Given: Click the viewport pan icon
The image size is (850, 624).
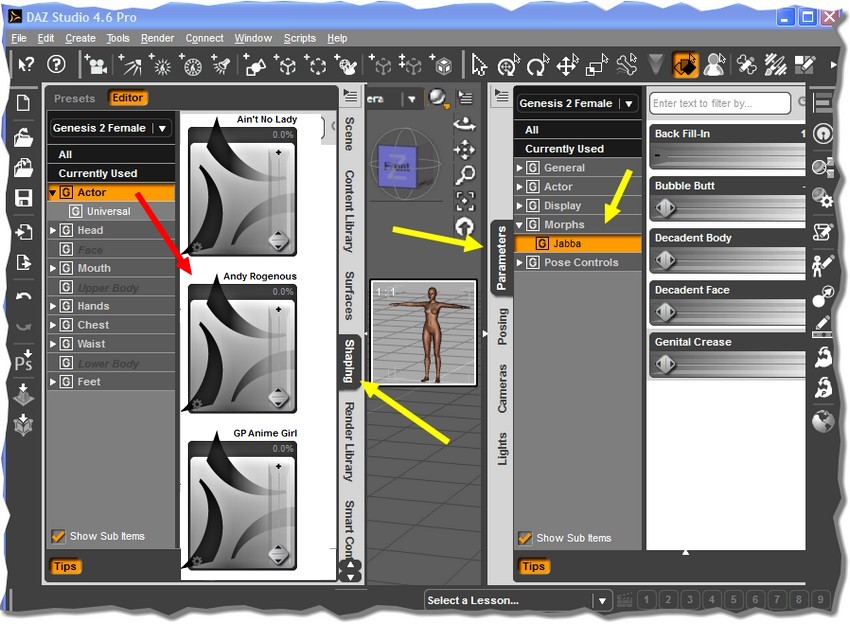Looking at the screenshot, I should (x=465, y=150).
